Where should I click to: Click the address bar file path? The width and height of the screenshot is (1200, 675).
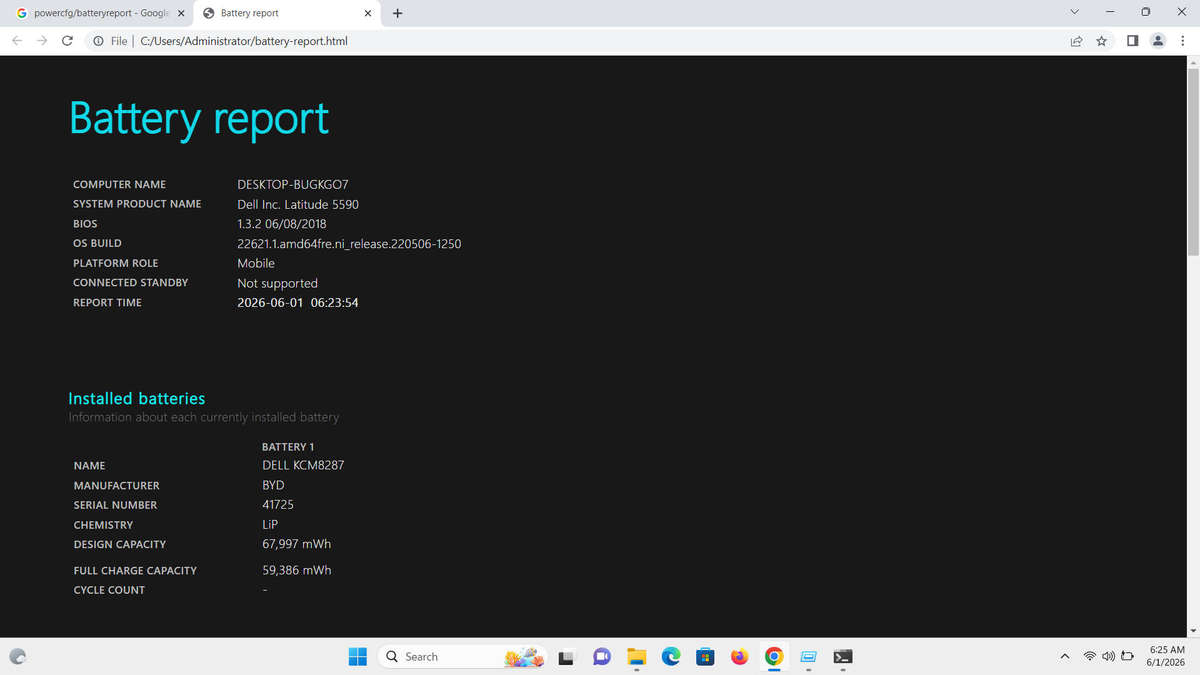click(244, 41)
